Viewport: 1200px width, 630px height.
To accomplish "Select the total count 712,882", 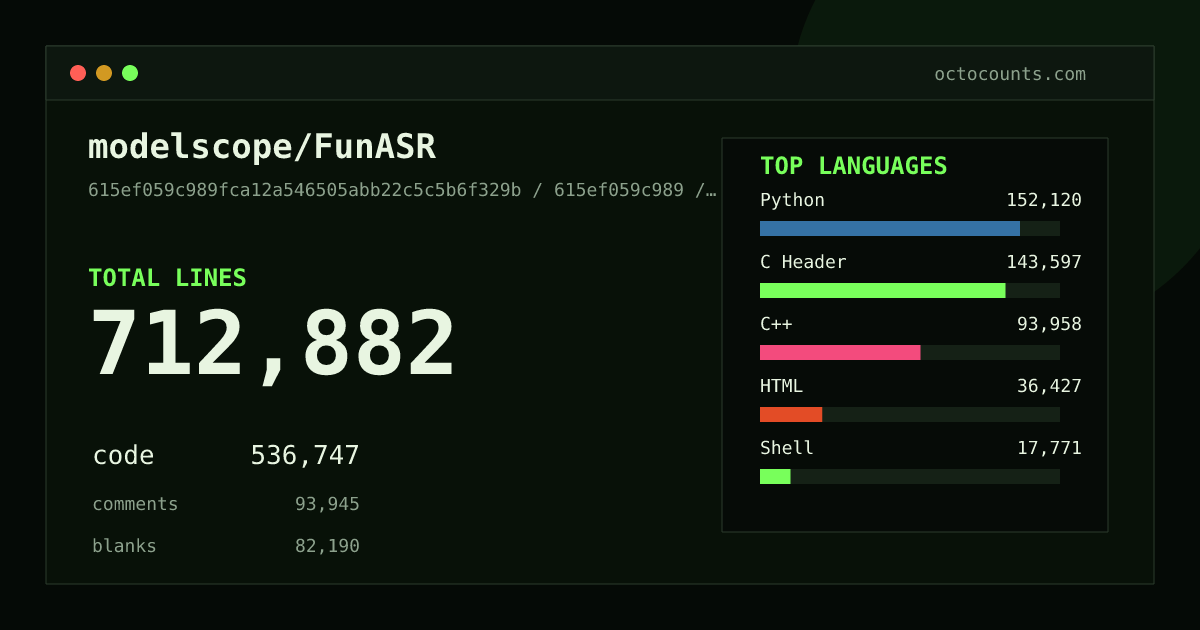I will [x=272, y=345].
